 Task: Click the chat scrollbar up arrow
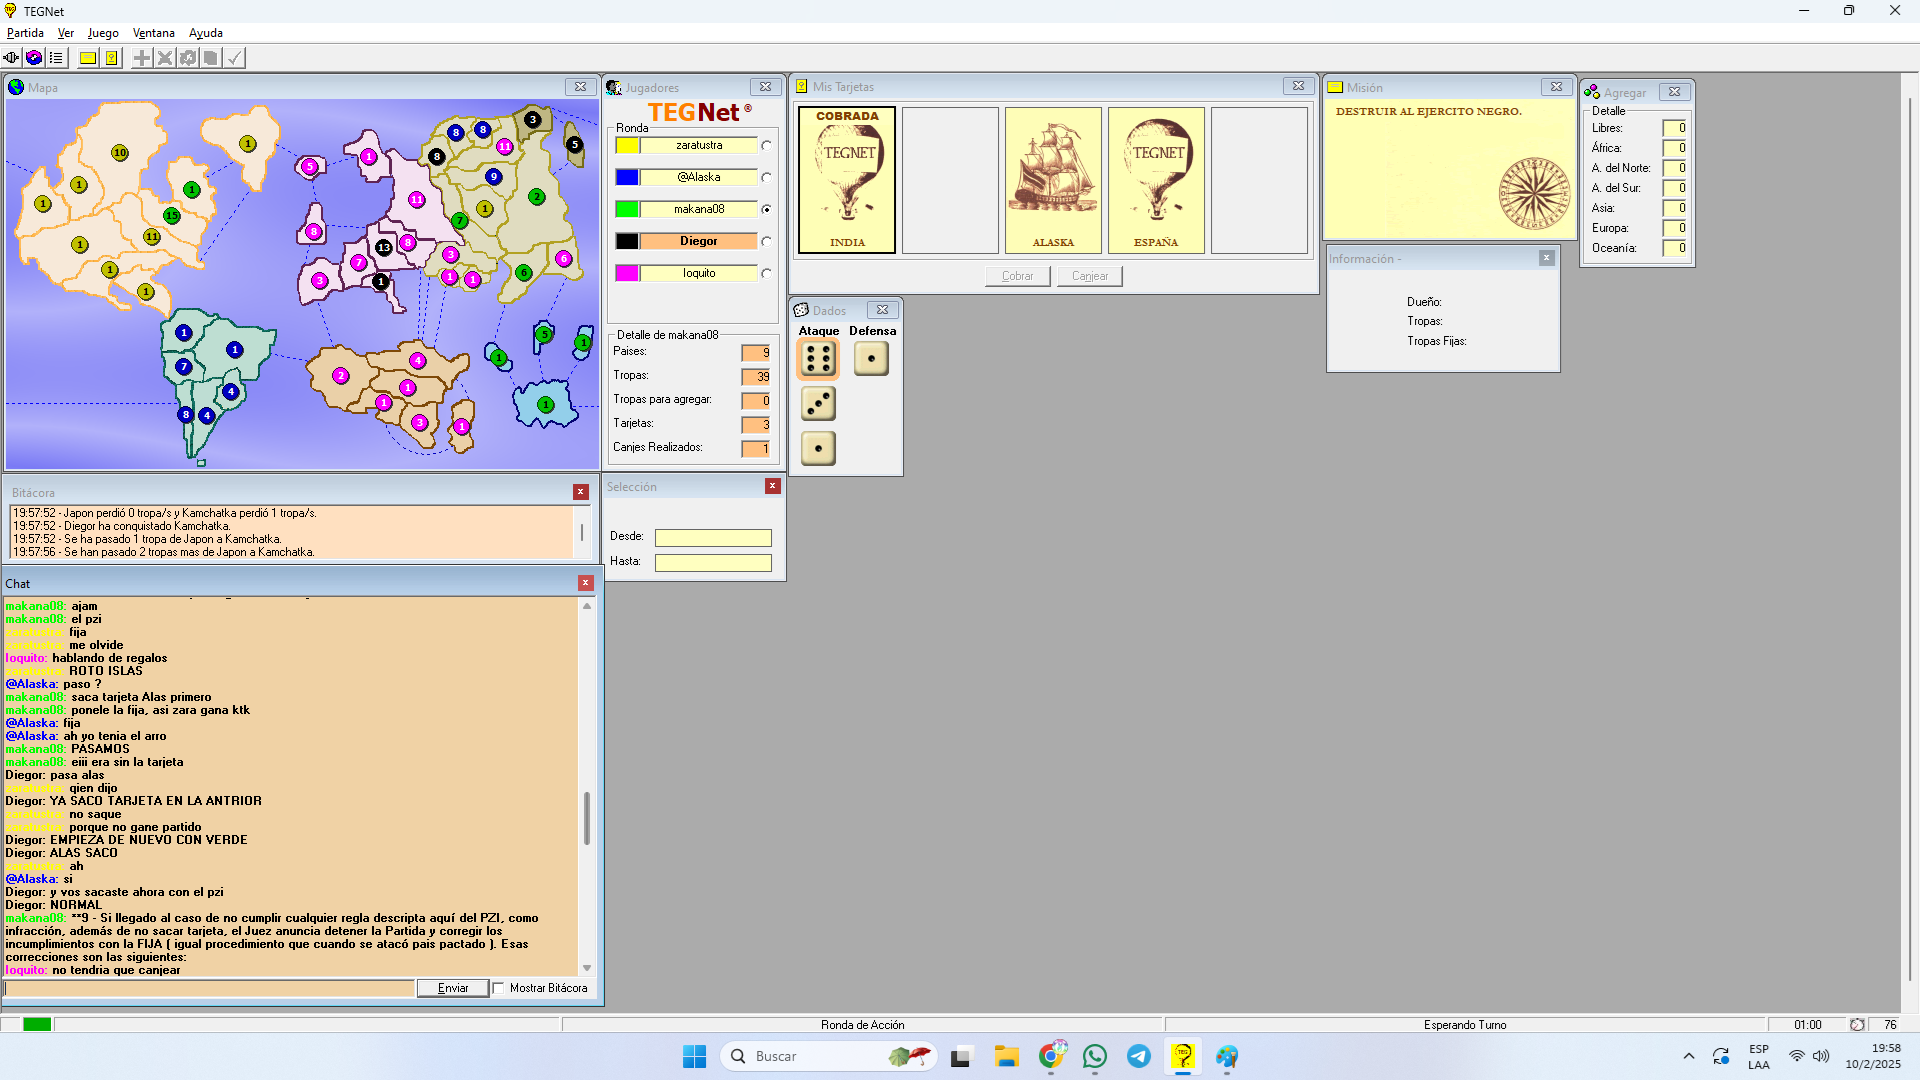[587, 606]
